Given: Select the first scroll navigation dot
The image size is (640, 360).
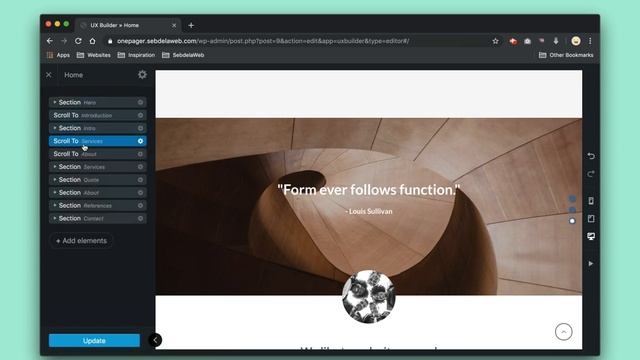Looking at the screenshot, I should click(572, 199).
